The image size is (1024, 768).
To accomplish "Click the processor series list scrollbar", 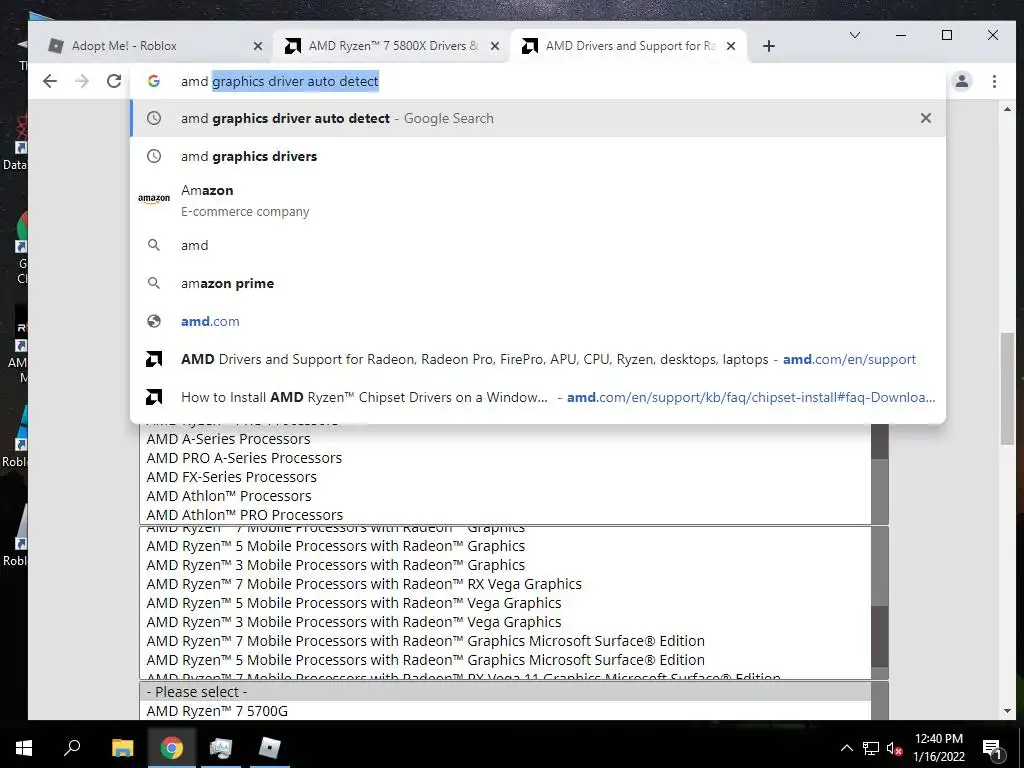I will coord(880,473).
